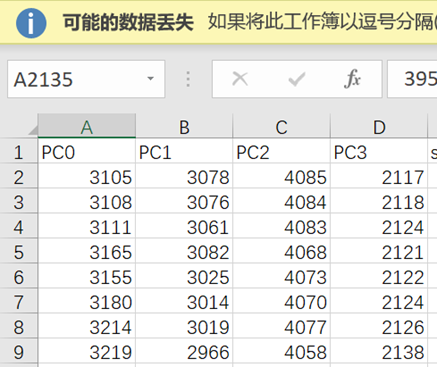
Task: Select the cell with value 2121
Action: point(379,252)
